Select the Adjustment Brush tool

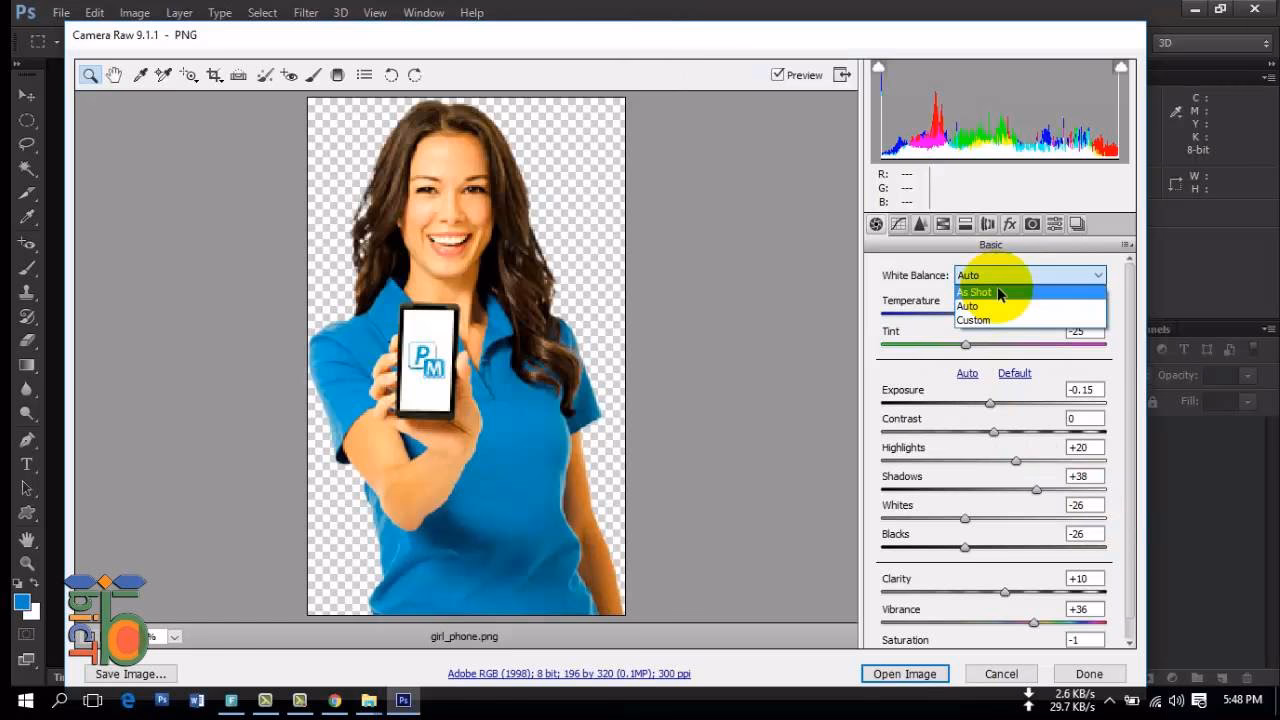313,74
